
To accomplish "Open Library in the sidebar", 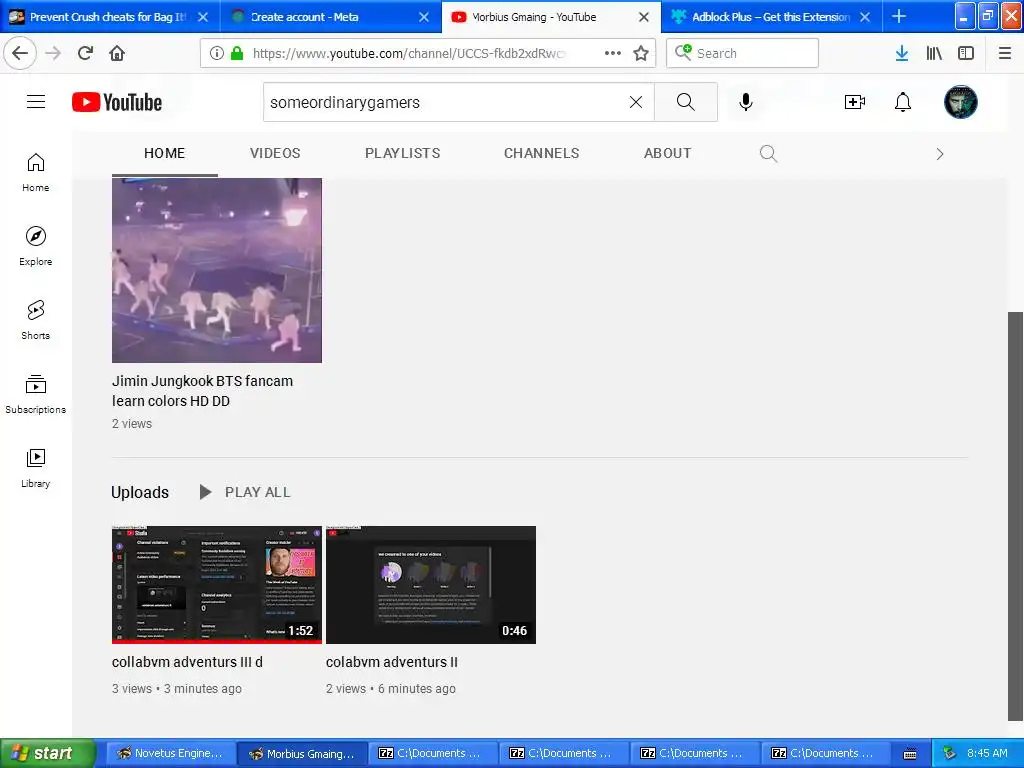I will pyautogui.click(x=36, y=467).
